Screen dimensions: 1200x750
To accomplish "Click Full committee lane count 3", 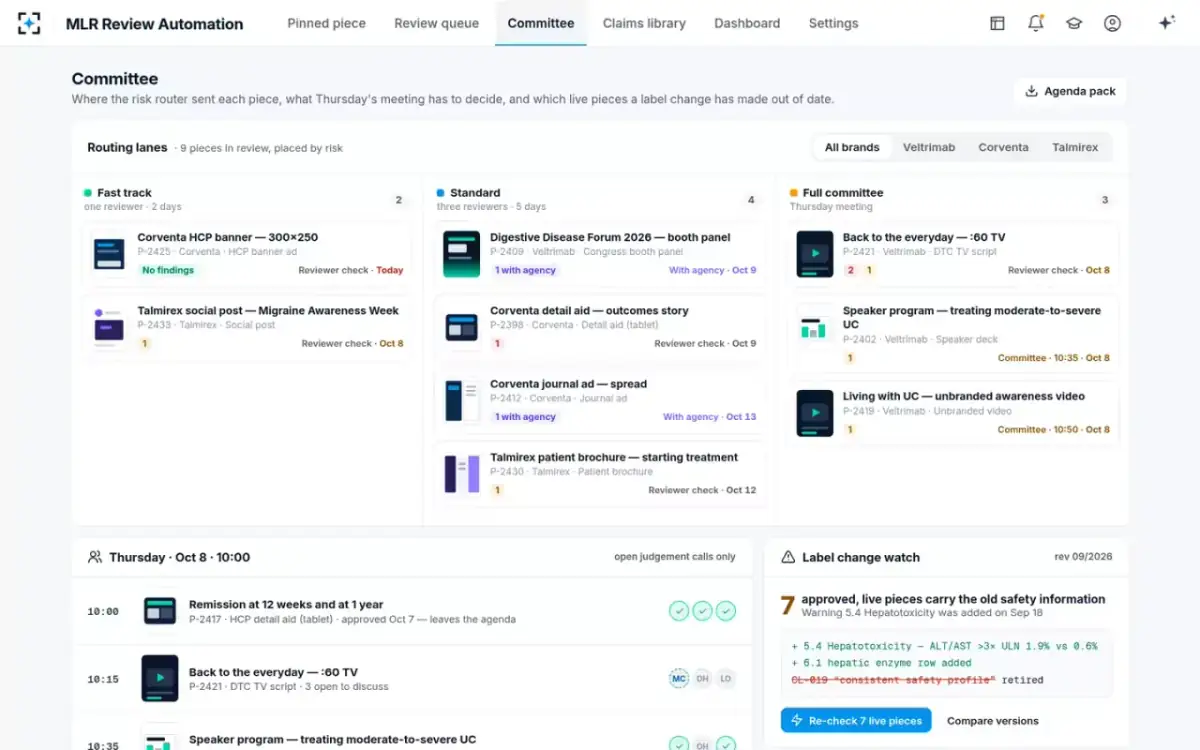I will tap(1105, 200).
